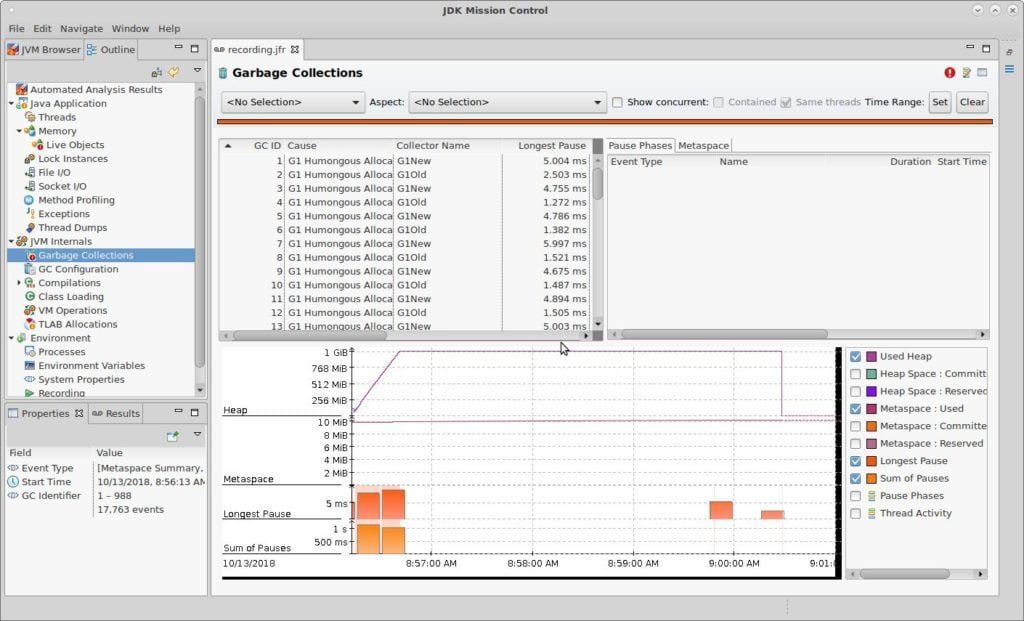Open Automated Analysis Results icon in outline
Image resolution: width=1024 pixels, height=621 pixels.
click(22, 89)
